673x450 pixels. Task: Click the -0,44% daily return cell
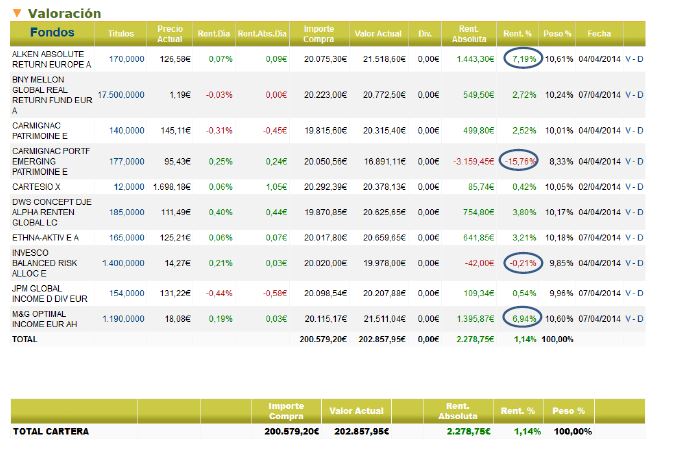[219, 293]
